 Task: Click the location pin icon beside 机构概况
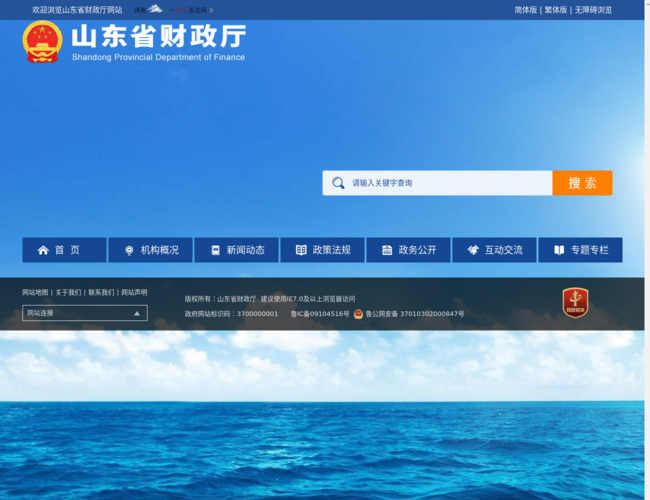point(129,250)
